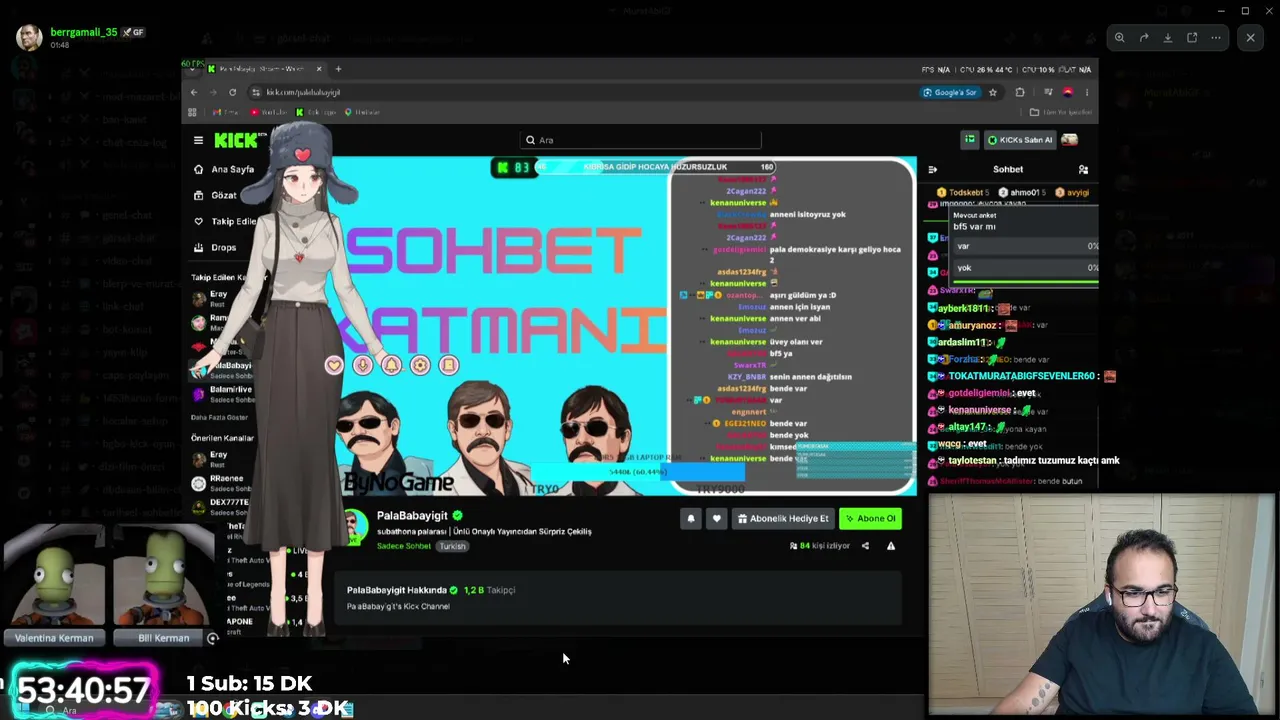Open the Chrome three-dot menu
Image resolution: width=1280 pixels, height=720 pixels.
pos(1087,92)
